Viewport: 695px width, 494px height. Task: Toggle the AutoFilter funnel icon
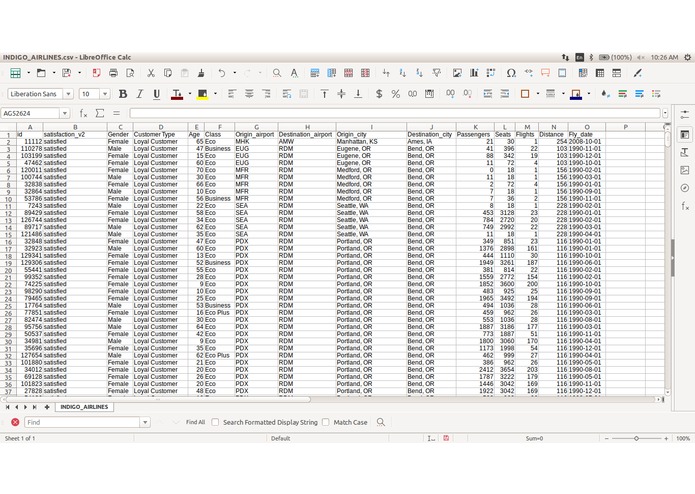point(437,73)
